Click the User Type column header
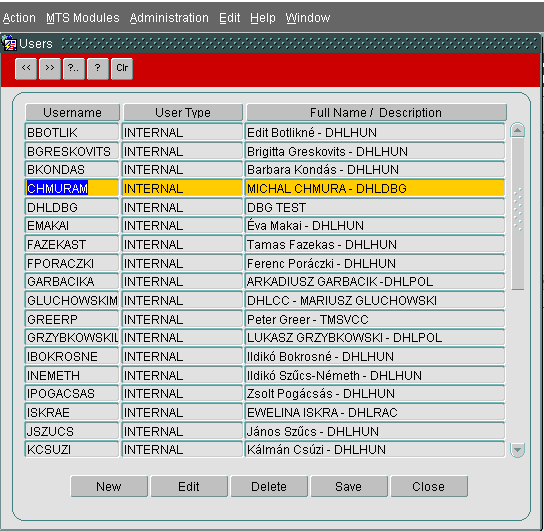This screenshot has width=544, height=531. 183,112
